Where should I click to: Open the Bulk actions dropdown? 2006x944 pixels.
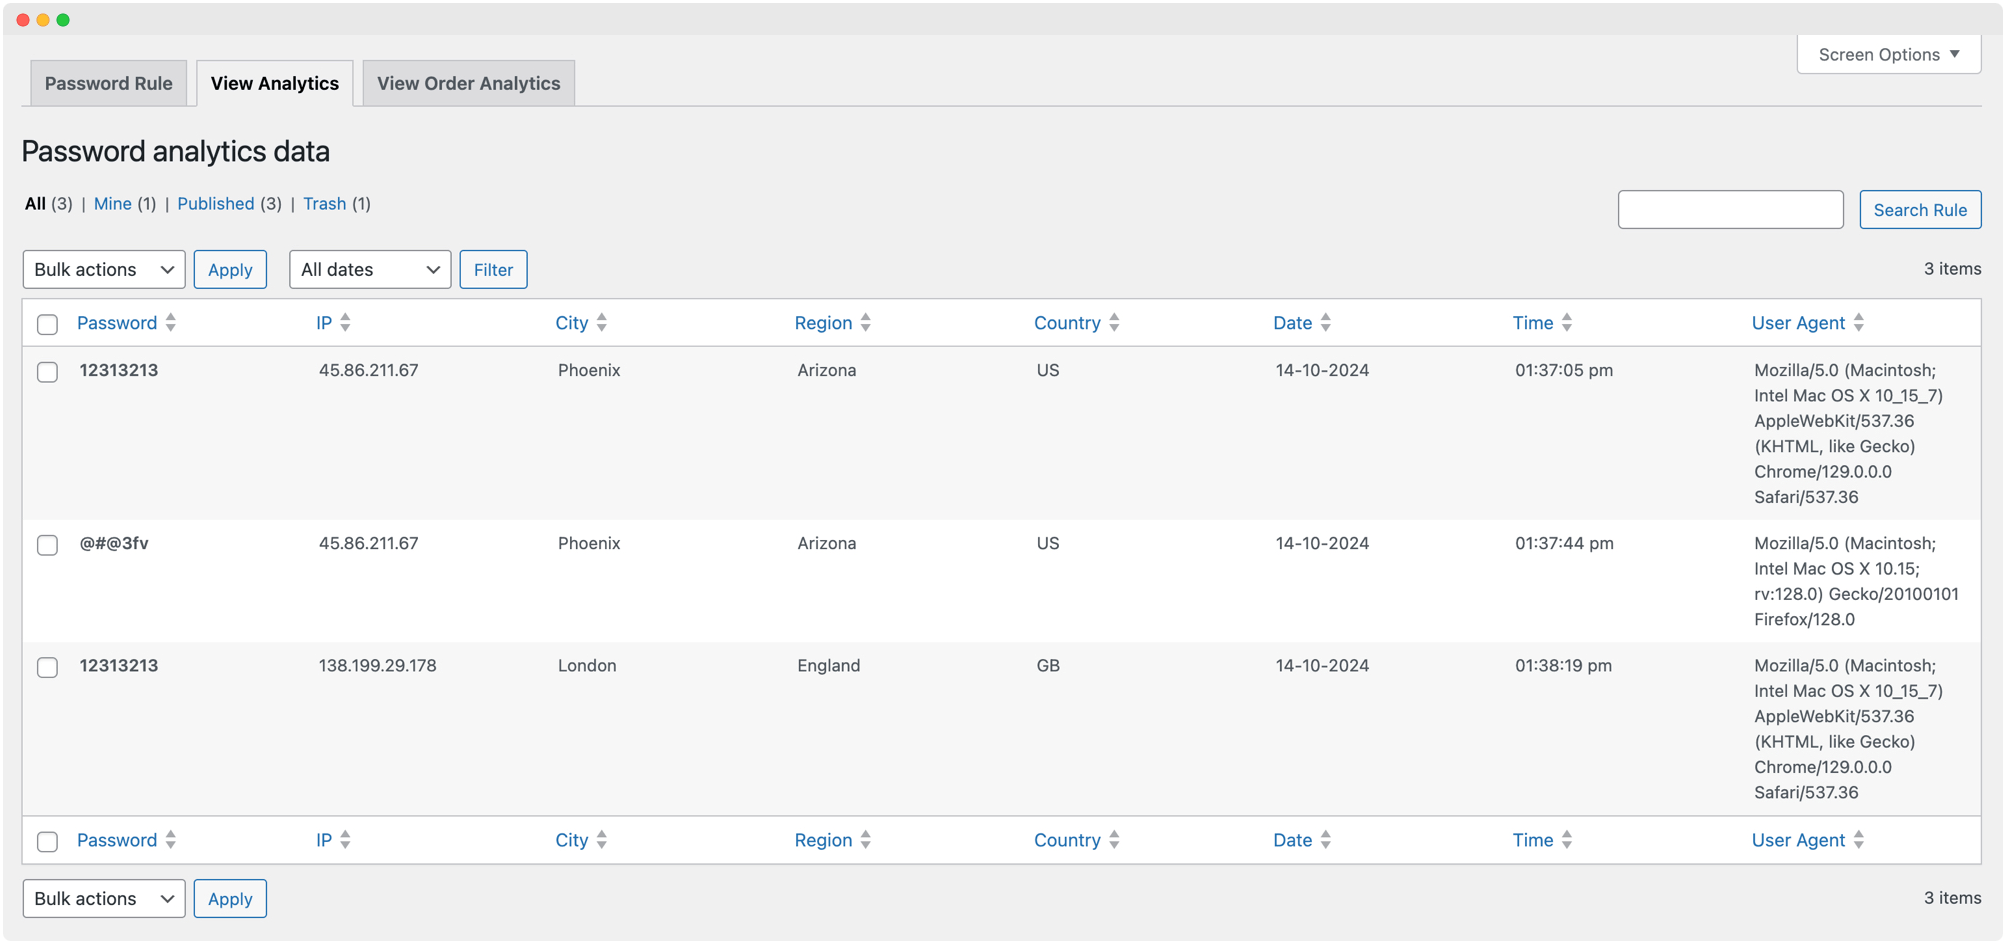tap(103, 269)
